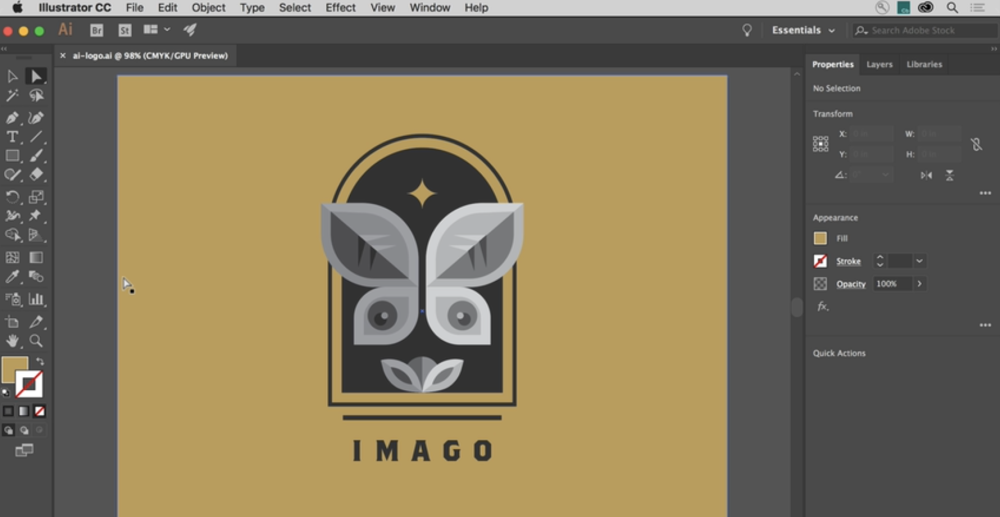The image size is (1000, 517).
Task: Open Adobe Bridge from the Br icon
Action: (x=97, y=30)
